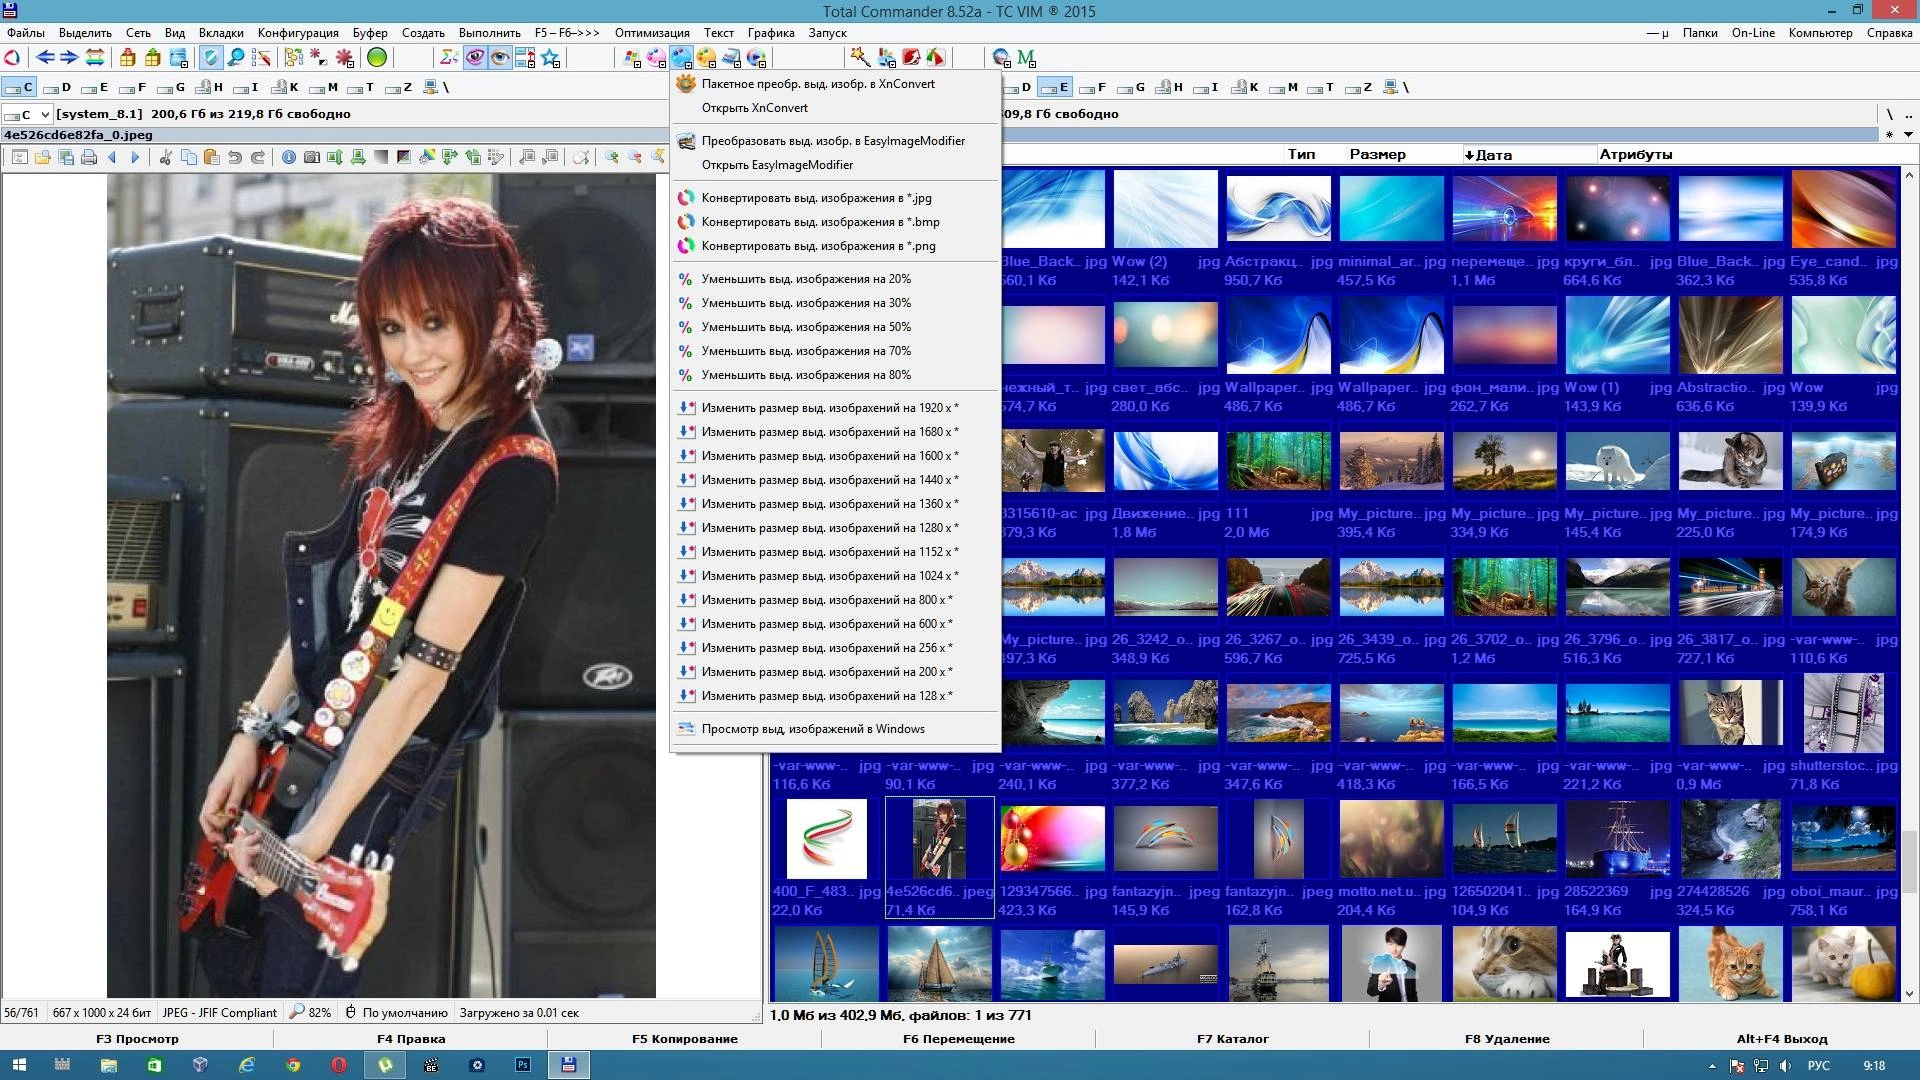1920x1080 pixels.
Task: Open the layout dropdown icon beside the eyes
Action: click(525, 58)
